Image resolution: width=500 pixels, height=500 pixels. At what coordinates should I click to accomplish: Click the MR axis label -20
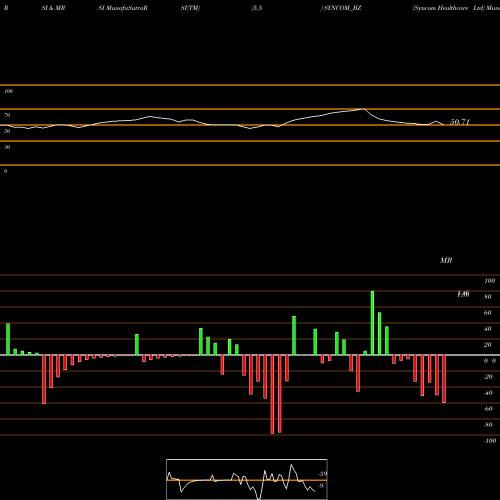488,377
